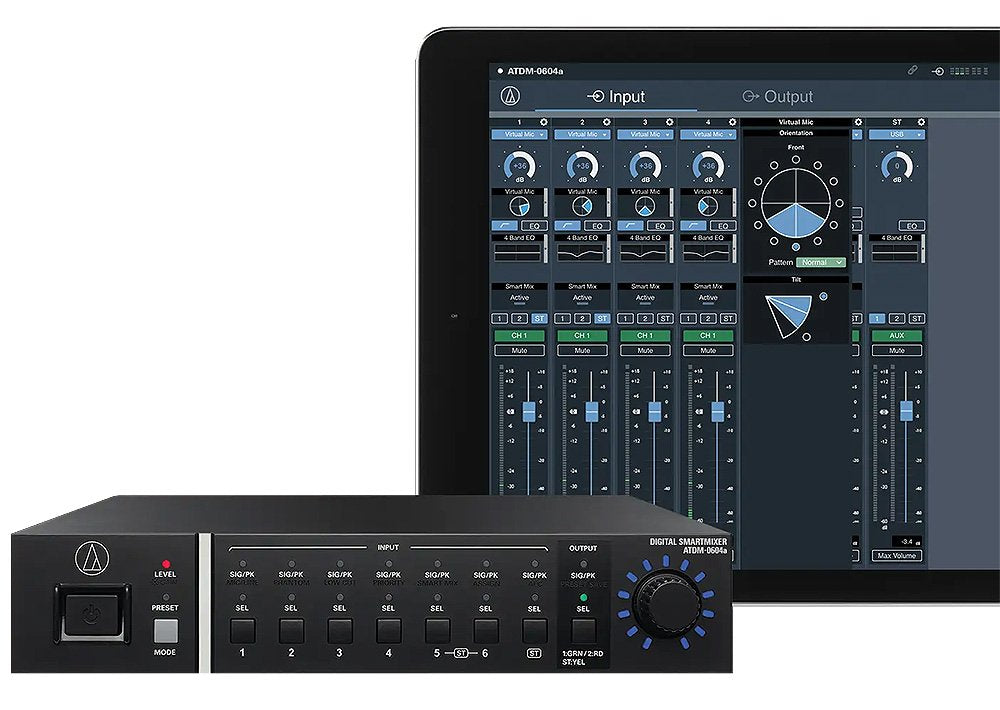The image size is (1000, 710).
Task: Open the USB source dropdown on ST
Action: click(896, 134)
